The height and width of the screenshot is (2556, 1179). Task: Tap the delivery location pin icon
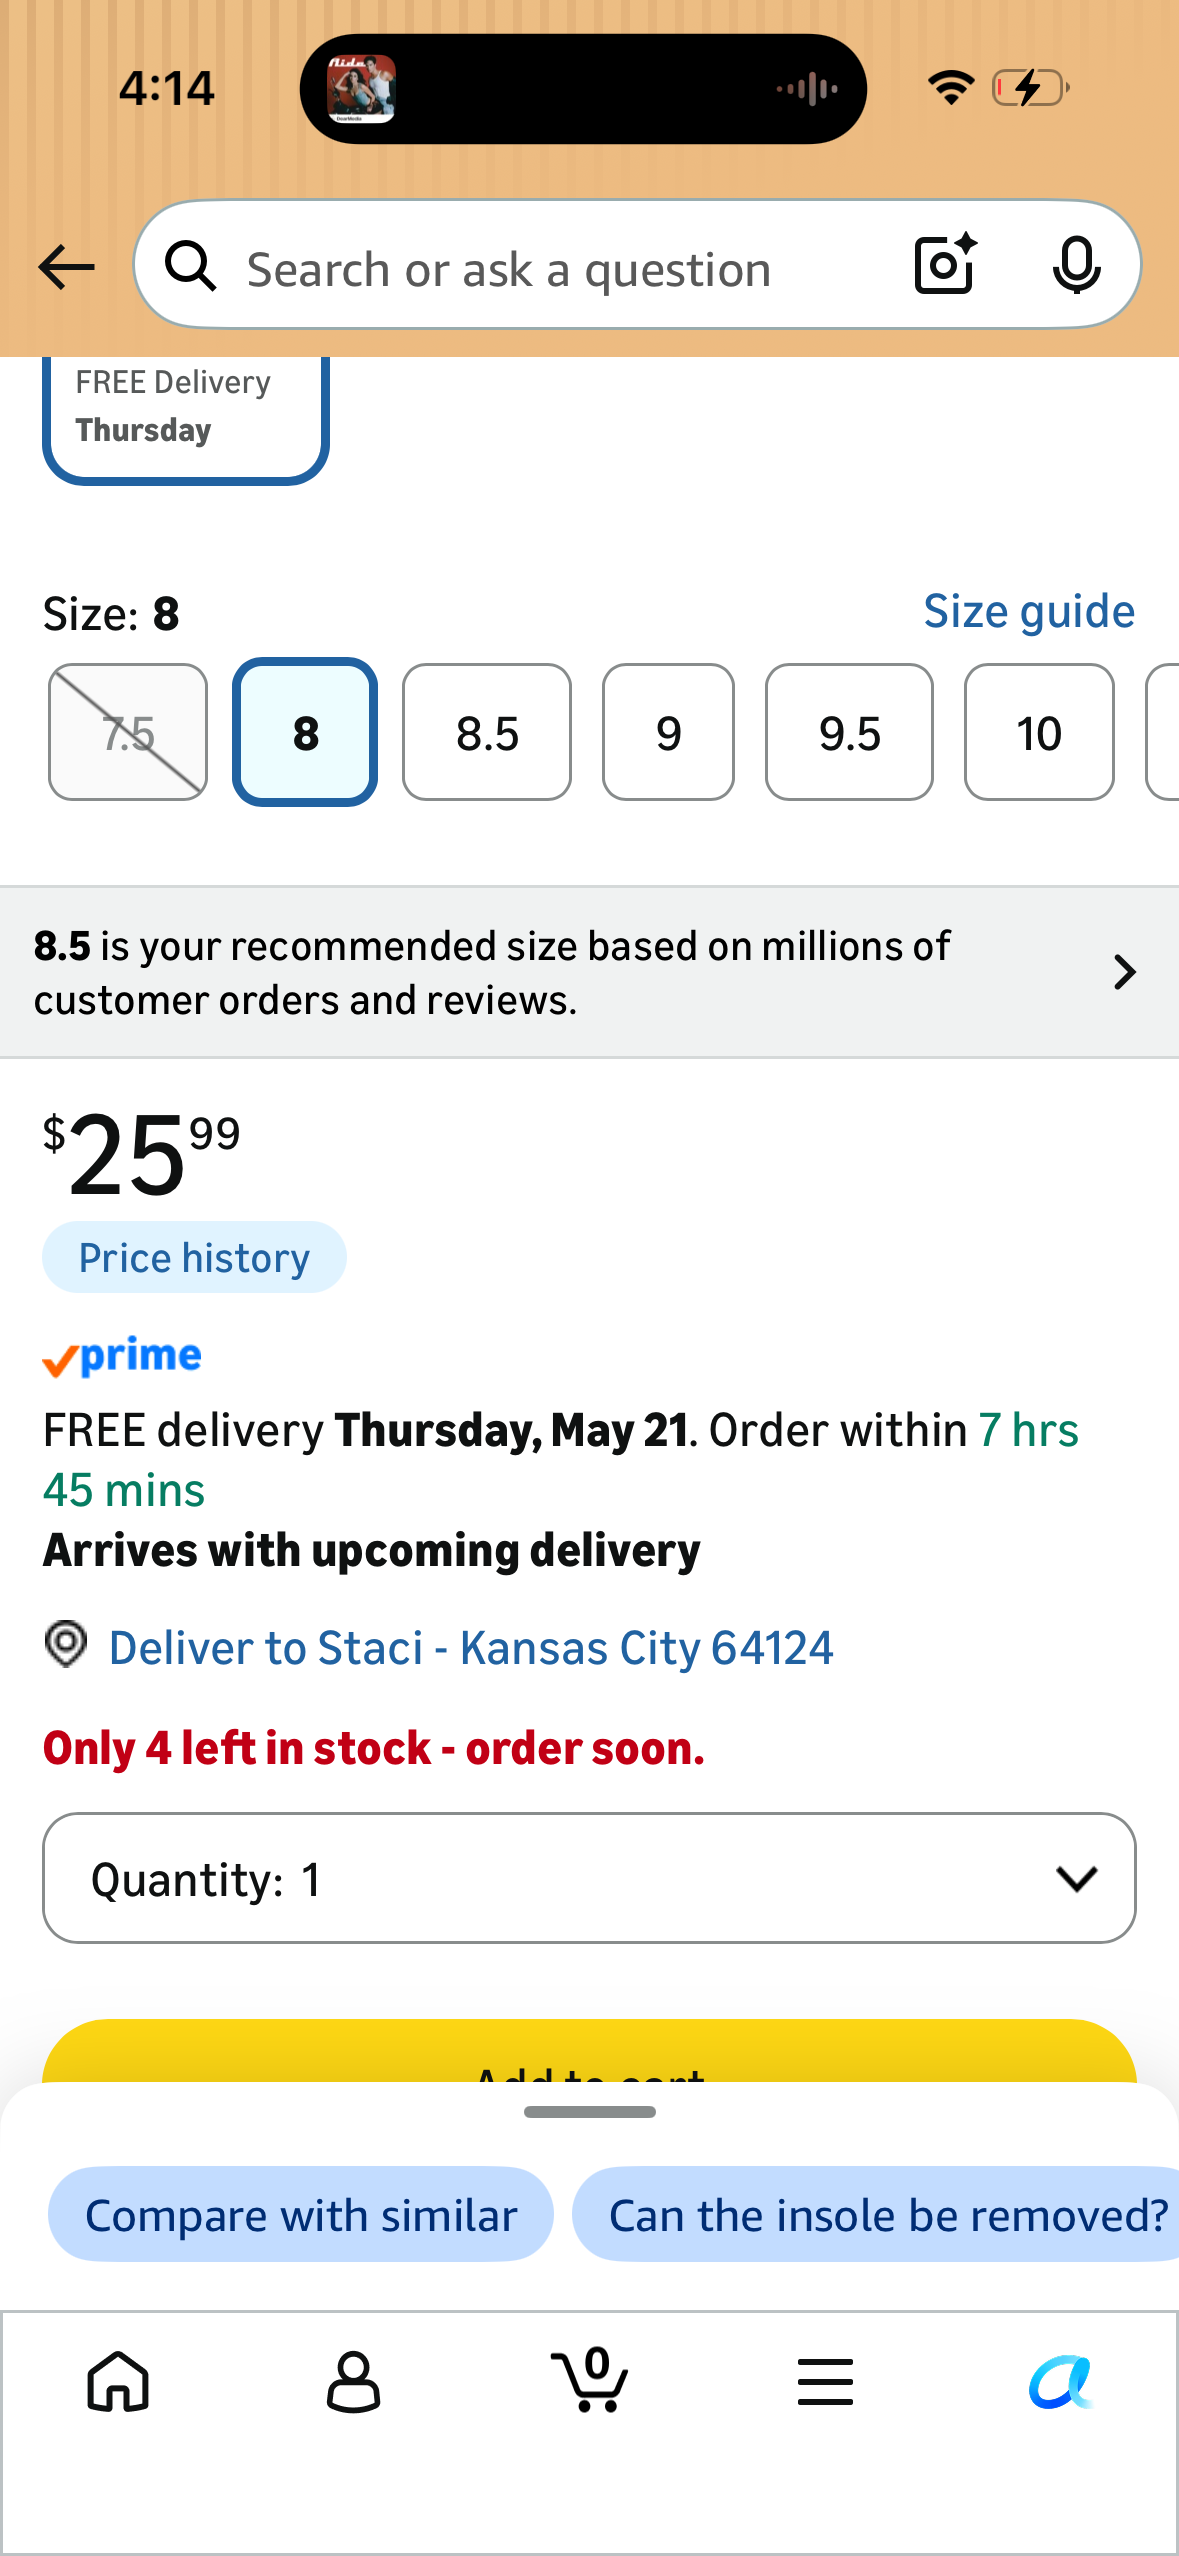click(66, 1645)
